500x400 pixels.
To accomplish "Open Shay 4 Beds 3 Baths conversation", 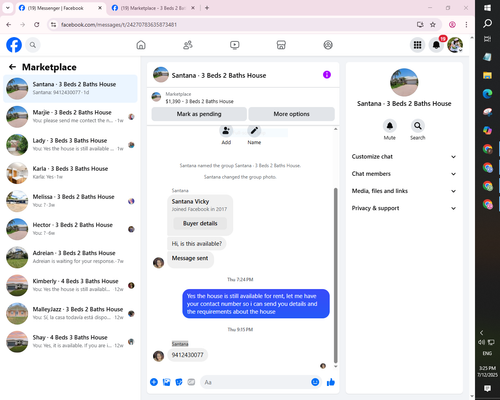I will [70, 341].
